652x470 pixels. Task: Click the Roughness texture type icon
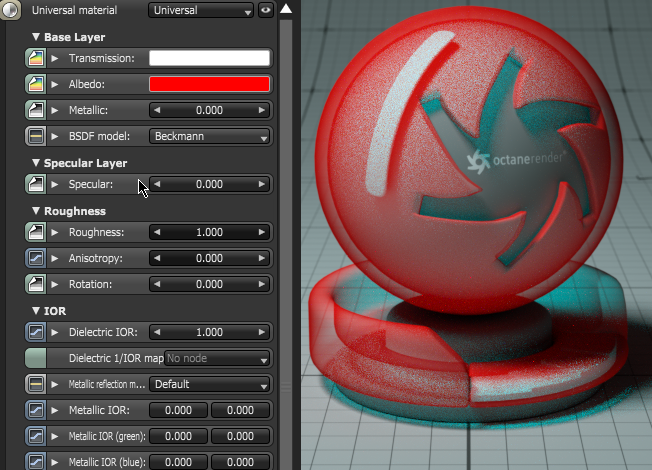tap(36, 232)
